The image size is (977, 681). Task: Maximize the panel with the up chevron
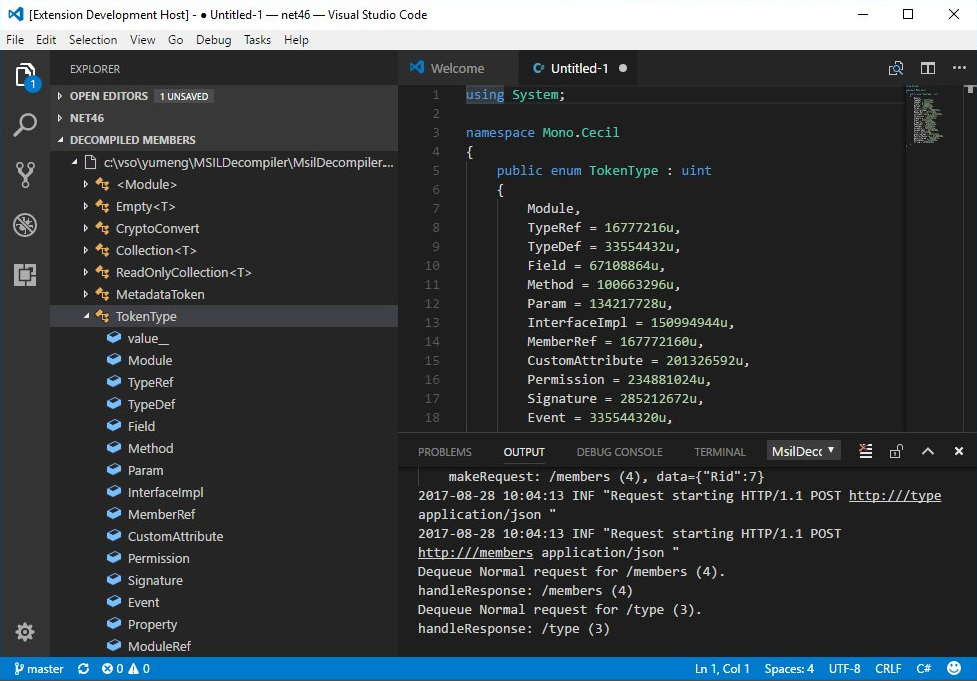[x=928, y=451]
